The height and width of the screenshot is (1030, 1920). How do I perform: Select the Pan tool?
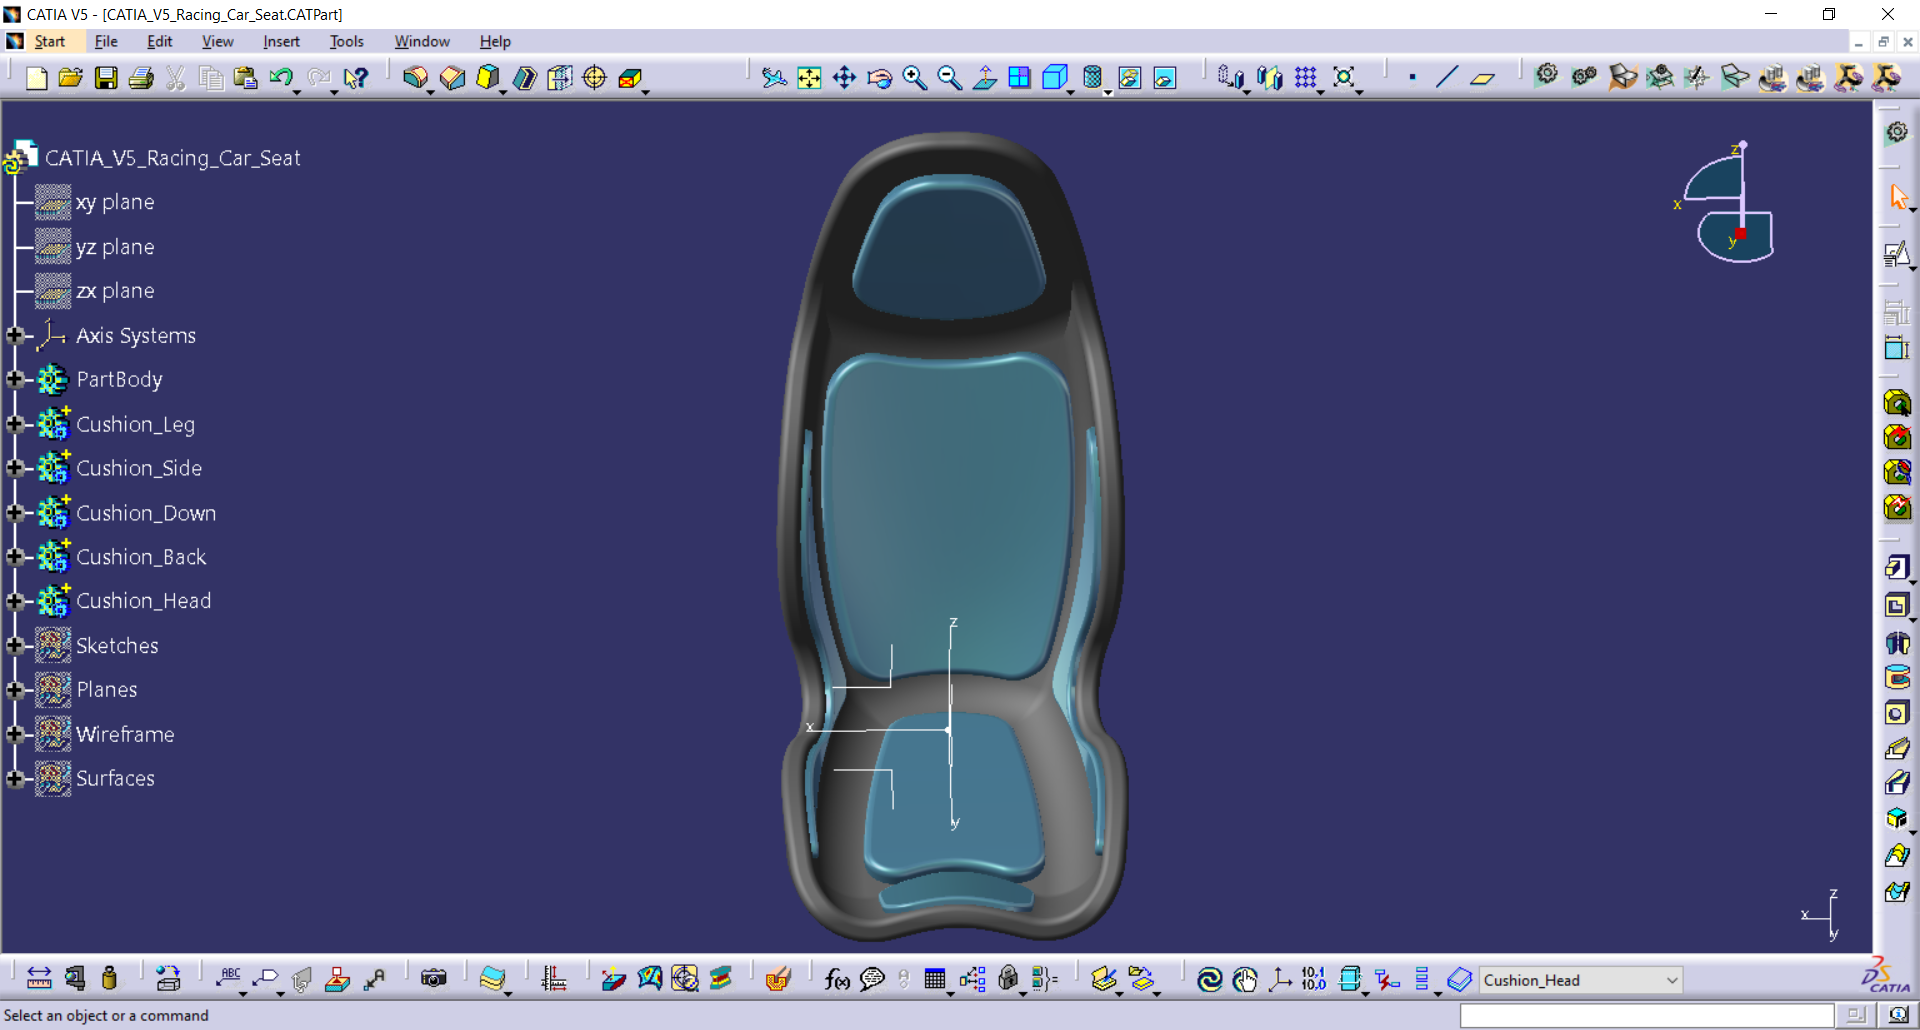844,78
